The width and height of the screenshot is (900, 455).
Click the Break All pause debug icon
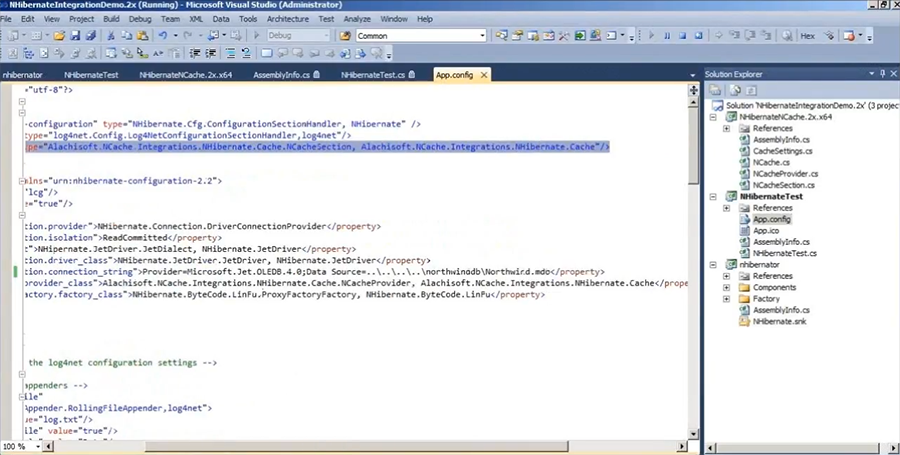click(x=667, y=36)
